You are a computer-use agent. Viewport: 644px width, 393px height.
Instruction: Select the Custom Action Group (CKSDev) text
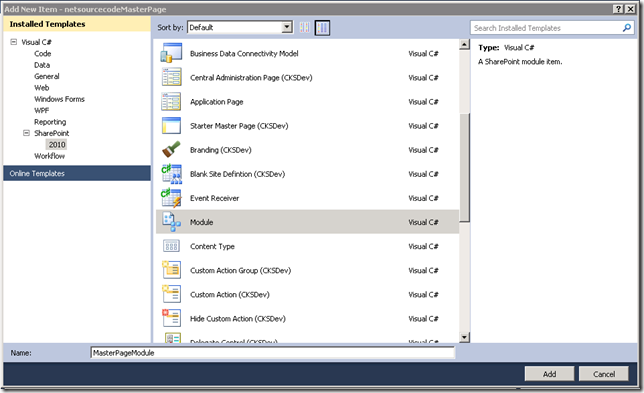(240, 271)
